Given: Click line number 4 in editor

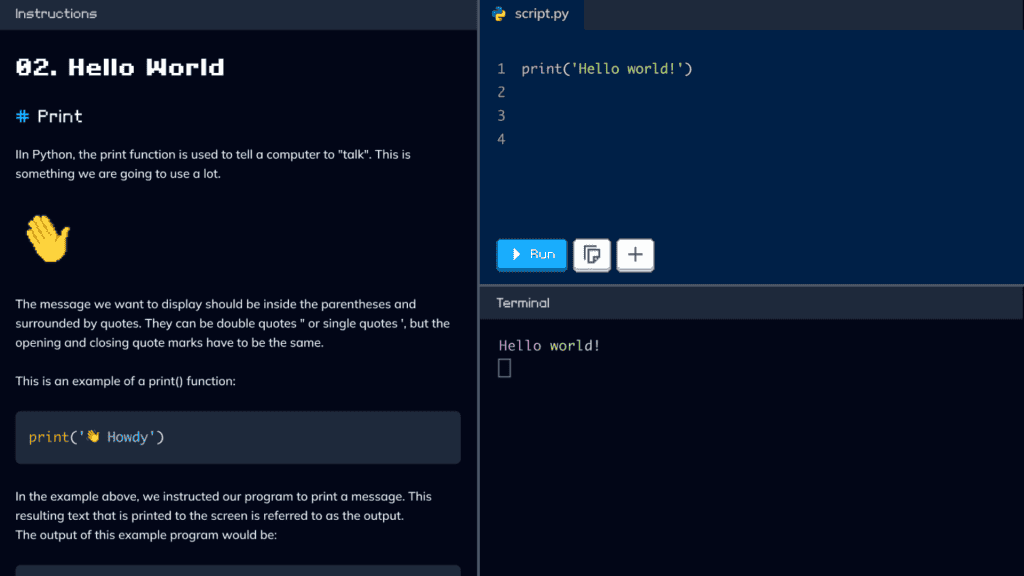Looking at the screenshot, I should point(501,139).
